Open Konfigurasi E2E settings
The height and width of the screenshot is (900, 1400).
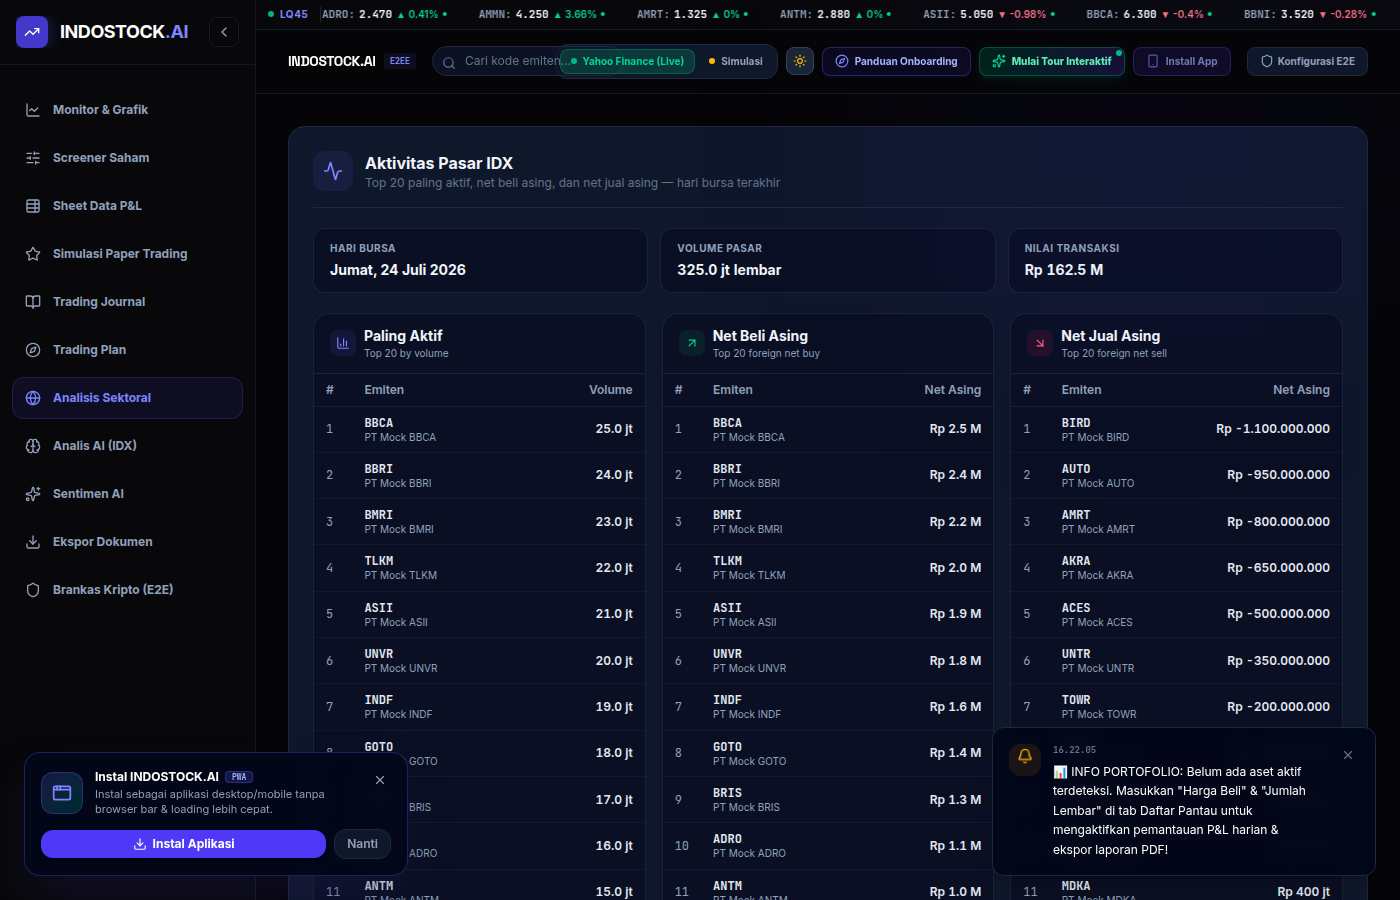[1307, 61]
